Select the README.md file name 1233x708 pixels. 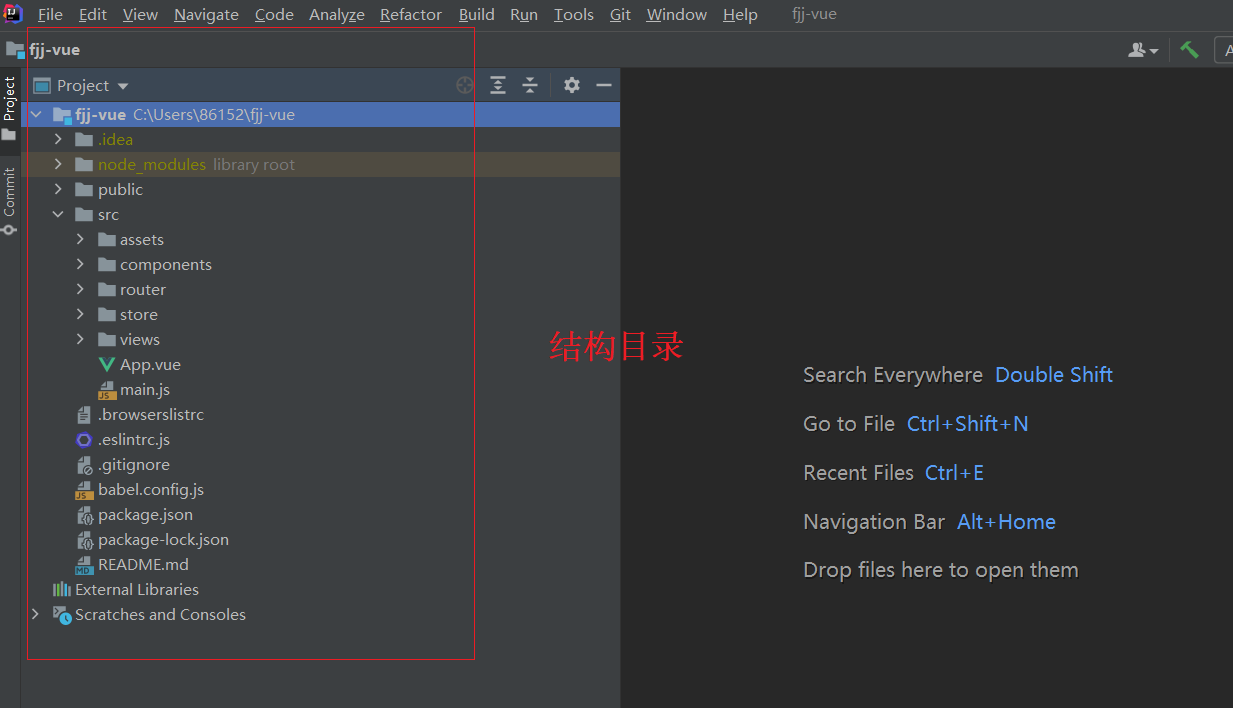pos(143,565)
